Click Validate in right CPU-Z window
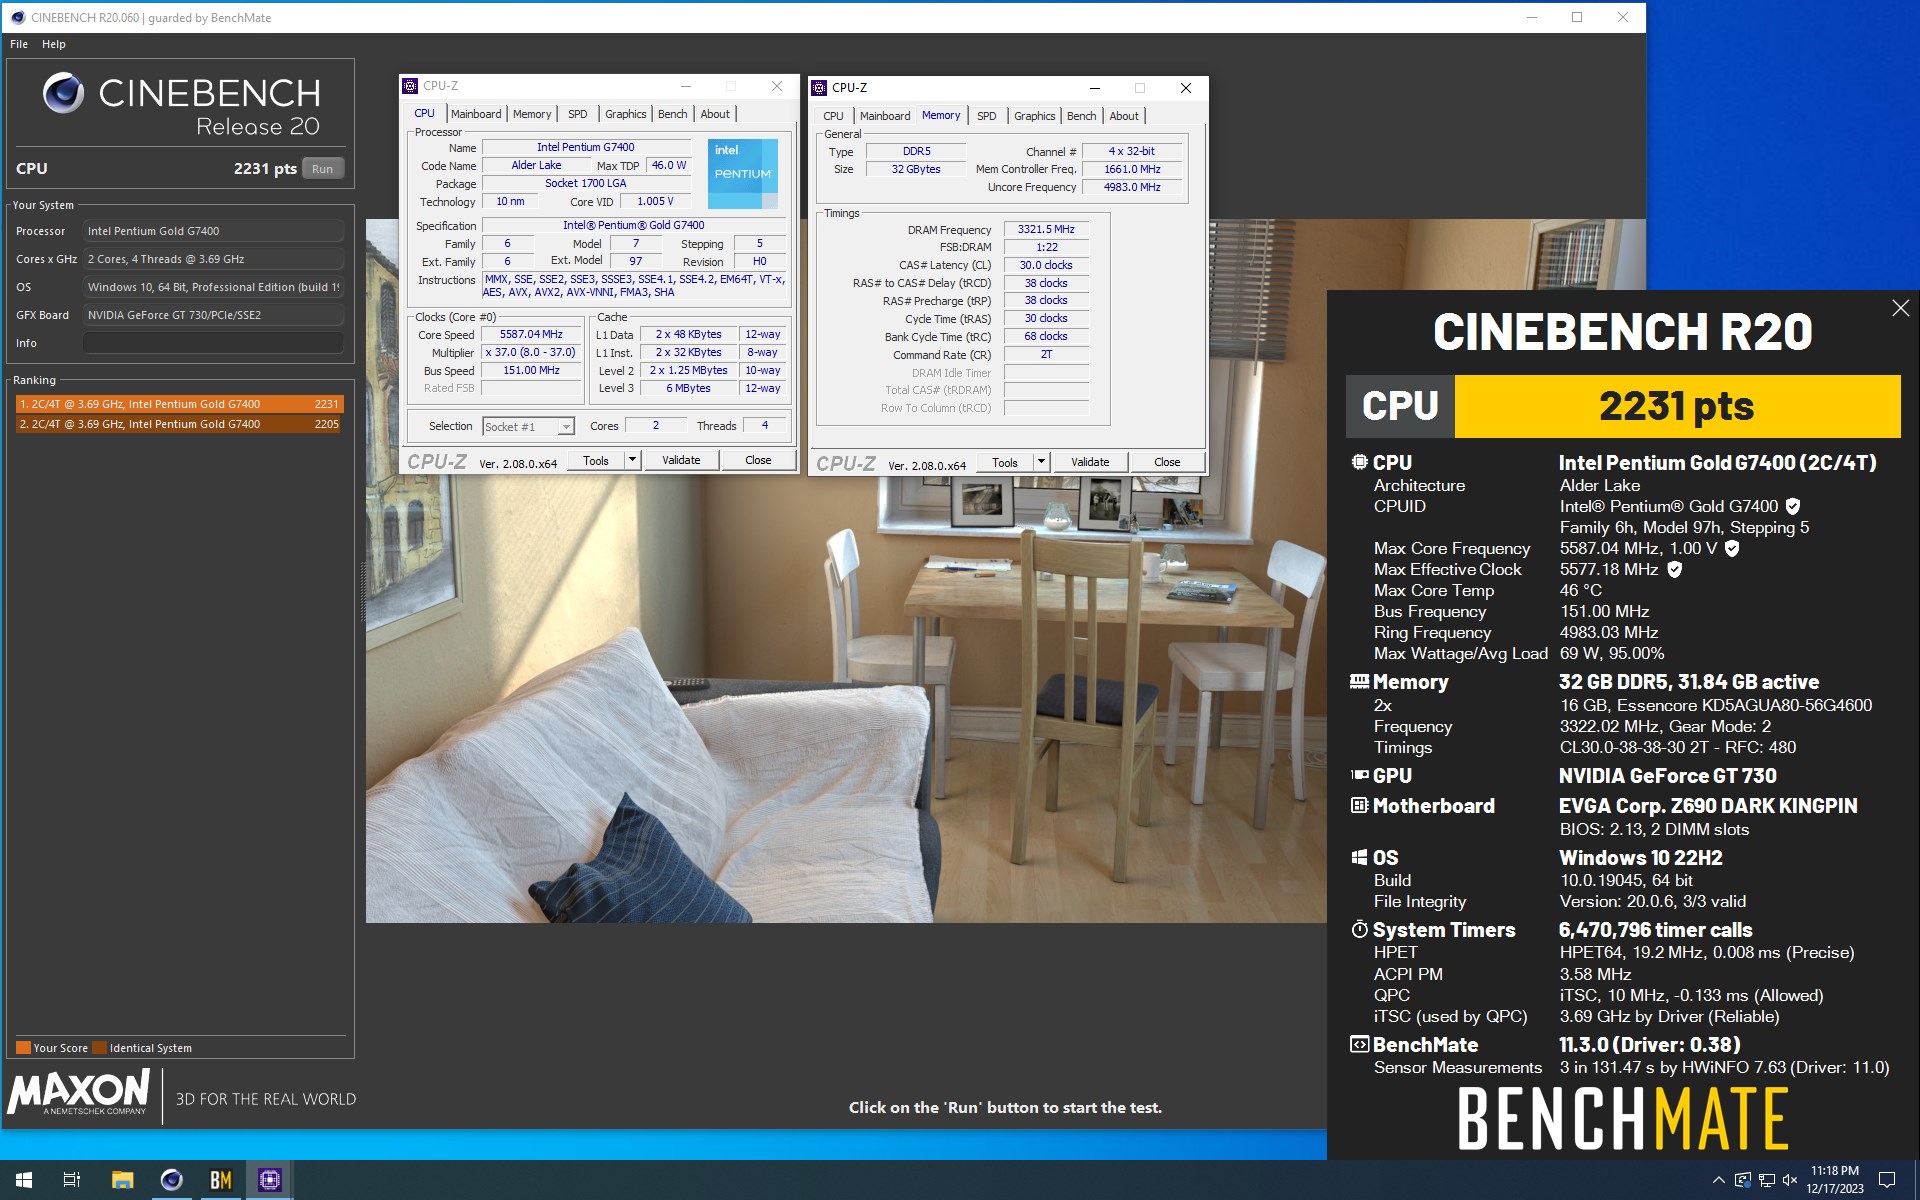The image size is (1920, 1200). pyautogui.click(x=1090, y=463)
